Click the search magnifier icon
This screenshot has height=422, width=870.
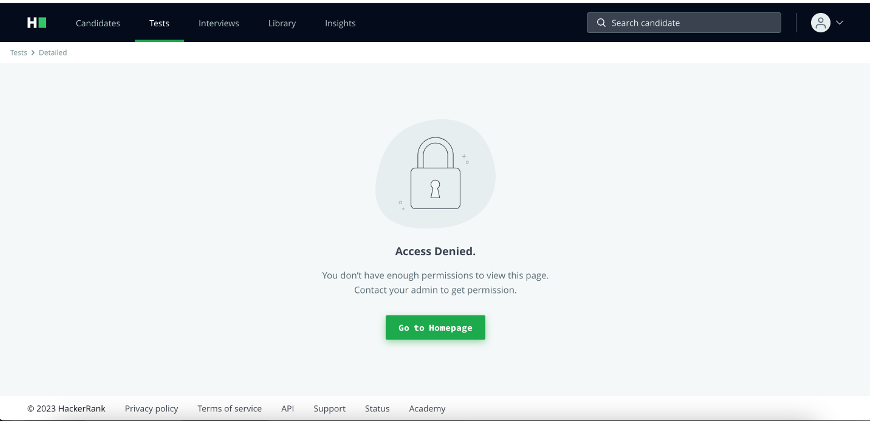click(601, 23)
